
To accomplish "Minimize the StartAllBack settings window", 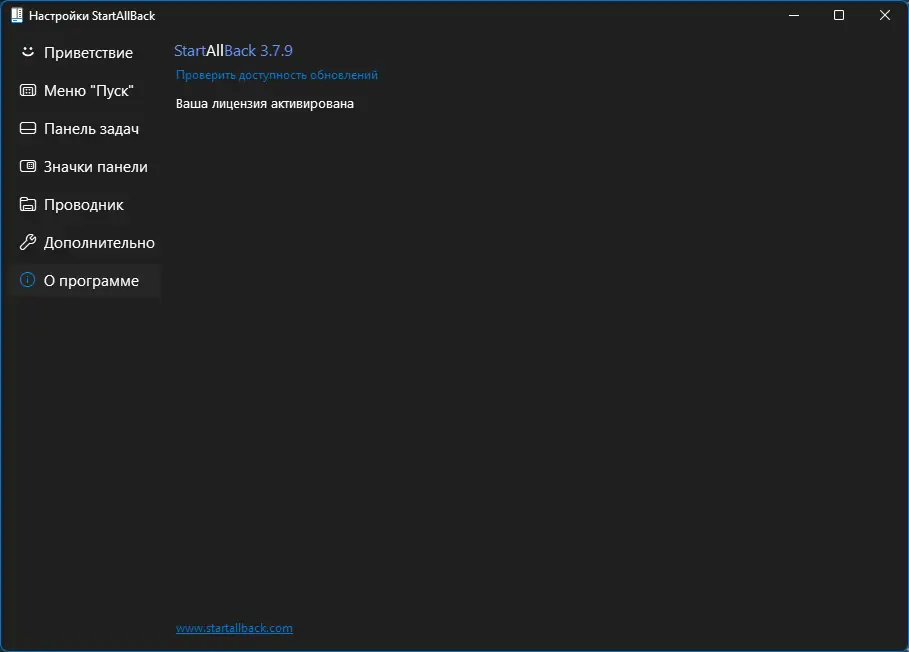I will pos(794,15).
